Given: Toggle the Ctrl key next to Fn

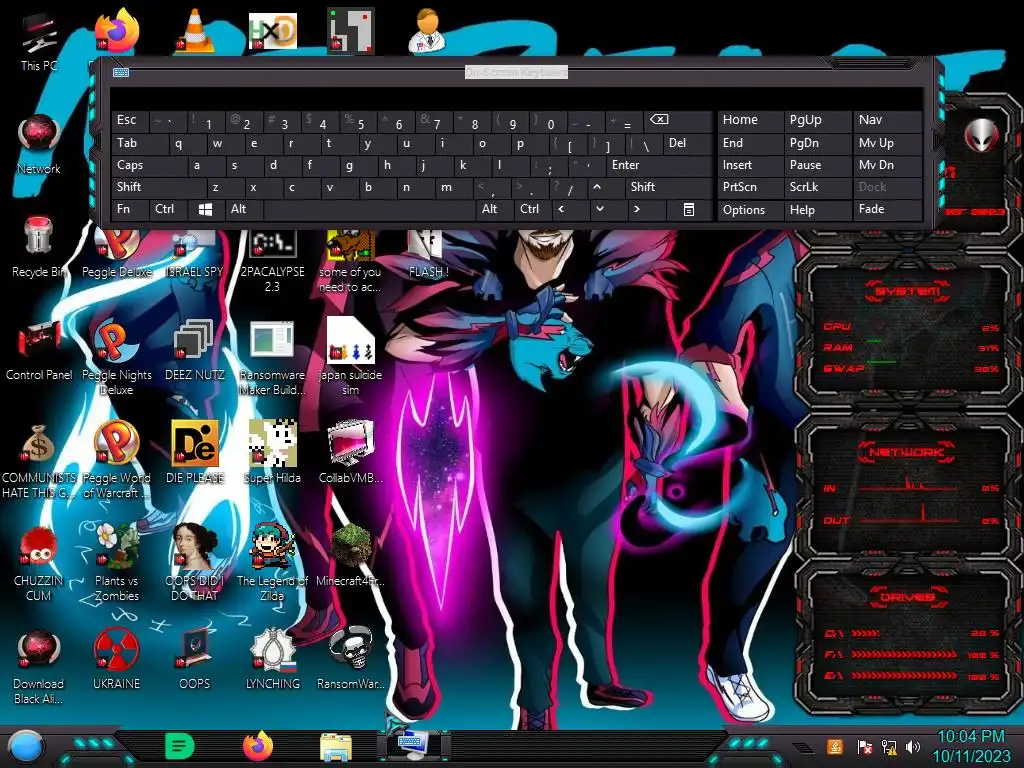Looking at the screenshot, I should point(168,210).
